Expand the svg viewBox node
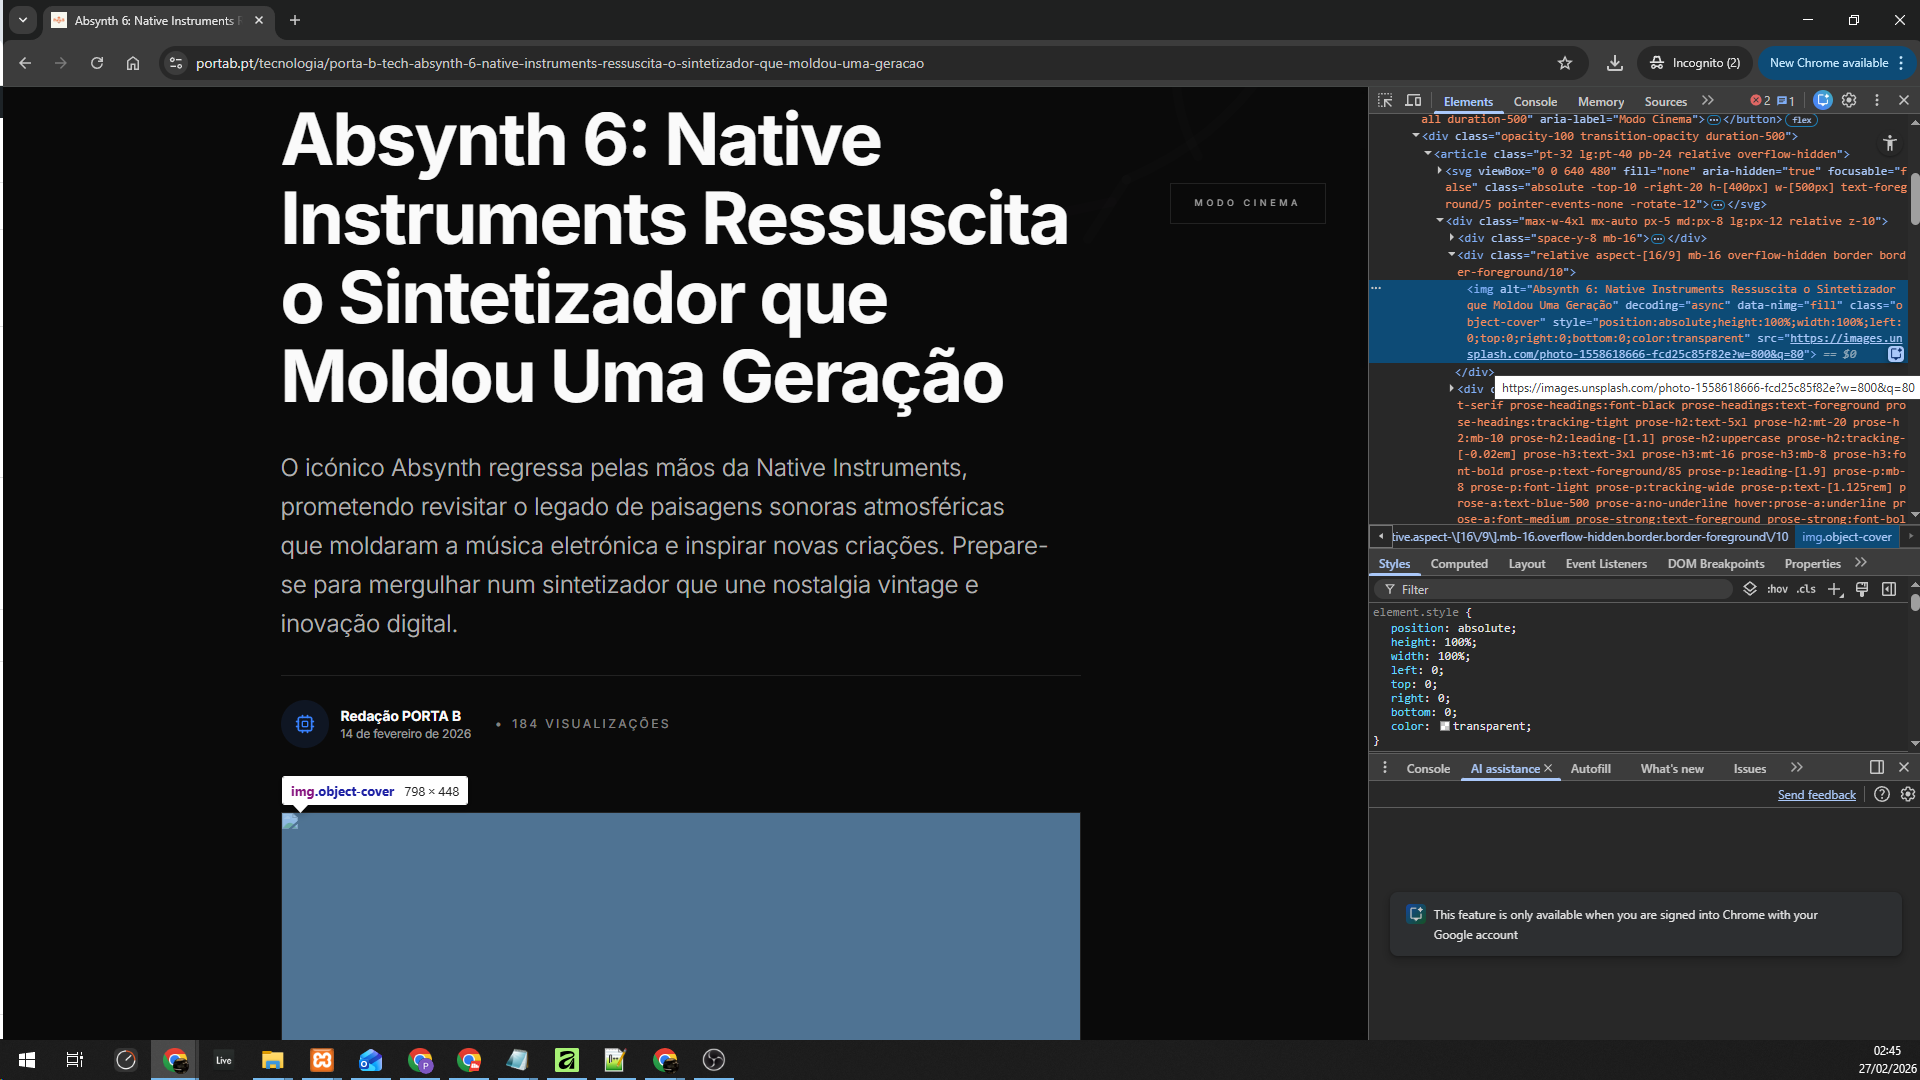Viewport: 1920px width, 1080px height. pos(1440,171)
